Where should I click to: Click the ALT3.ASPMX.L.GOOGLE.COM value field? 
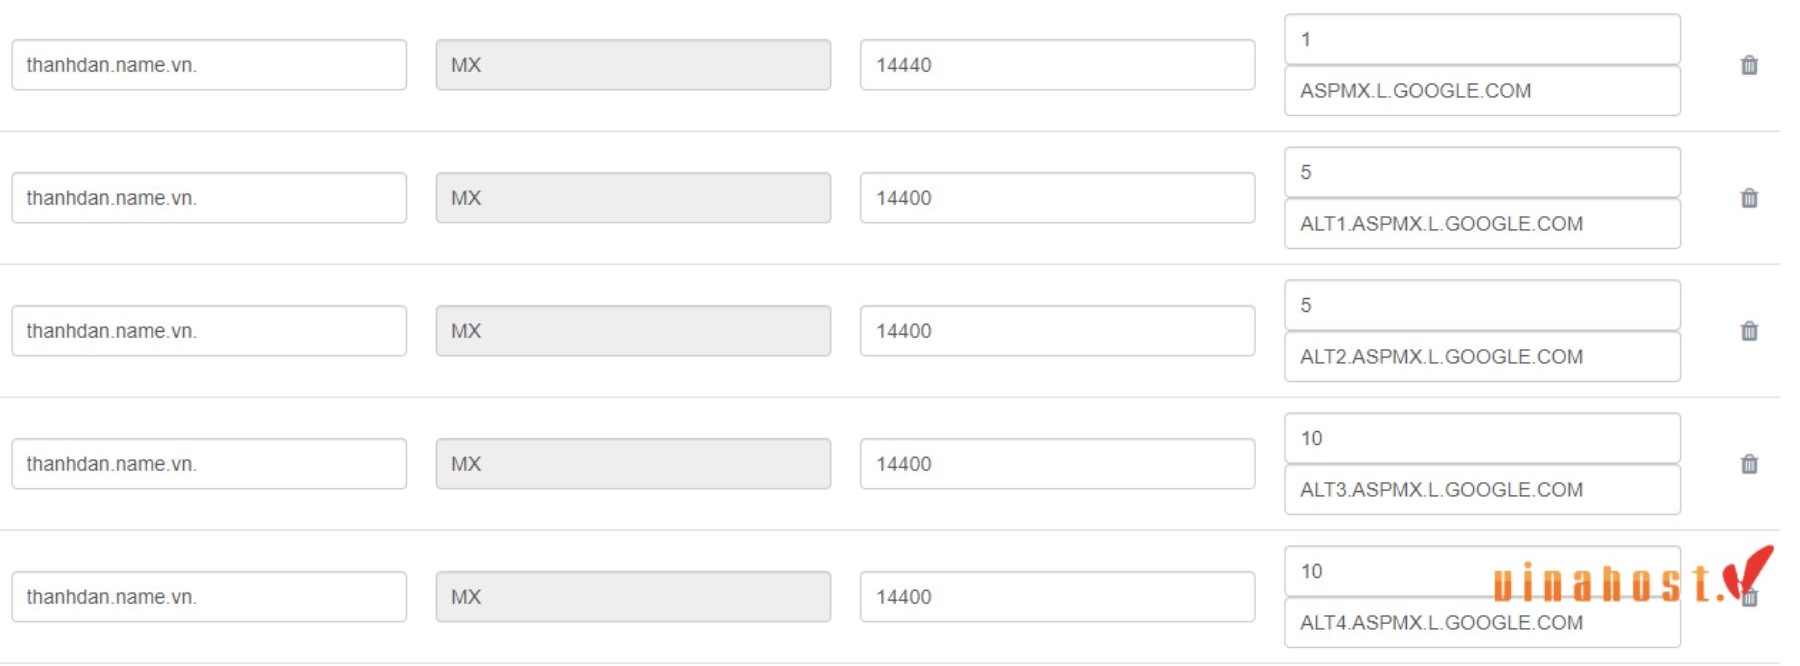pos(1482,490)
